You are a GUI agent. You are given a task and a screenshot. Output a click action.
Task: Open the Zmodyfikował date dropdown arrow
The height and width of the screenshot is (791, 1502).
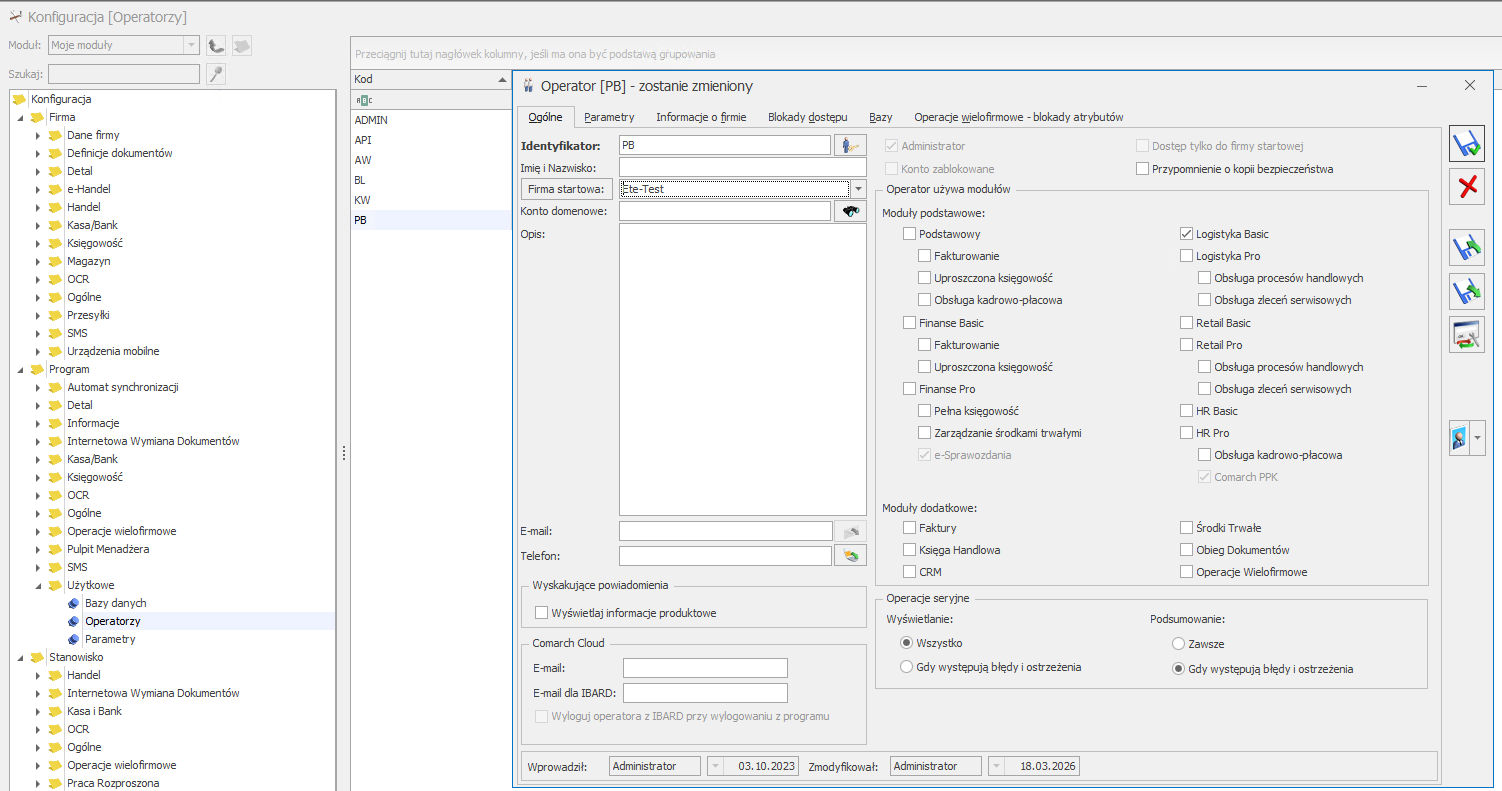pos(995,766)
